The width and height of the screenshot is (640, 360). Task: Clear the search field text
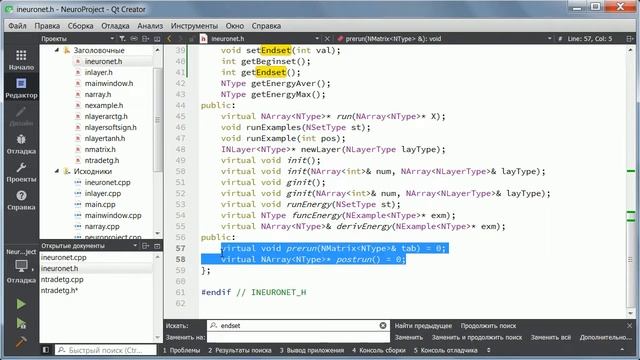click(x=383, y=325)
